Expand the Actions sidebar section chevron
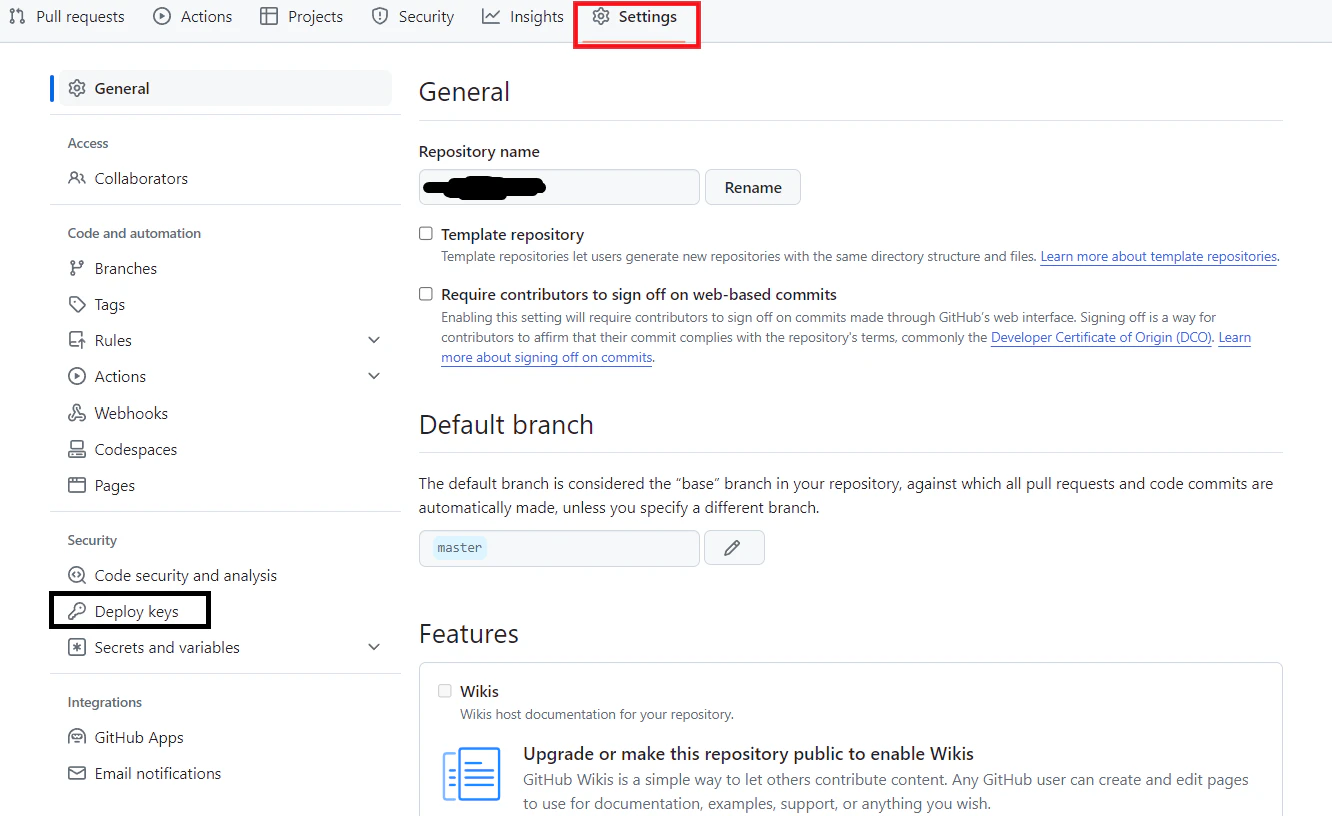Screen dimensions: 1332x816 (374, 376)
